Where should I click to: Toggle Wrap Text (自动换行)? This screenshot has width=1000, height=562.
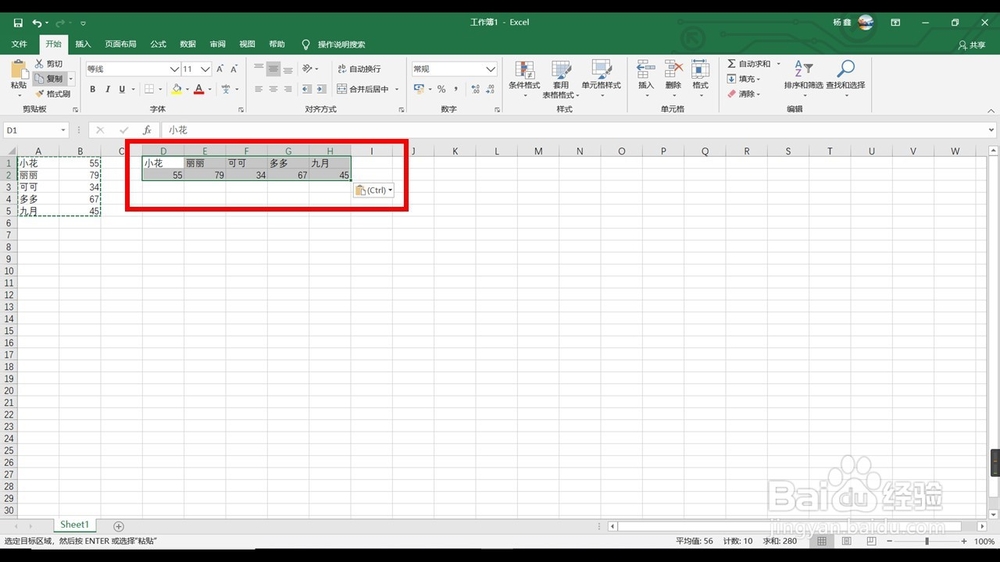tap(359, 69)
